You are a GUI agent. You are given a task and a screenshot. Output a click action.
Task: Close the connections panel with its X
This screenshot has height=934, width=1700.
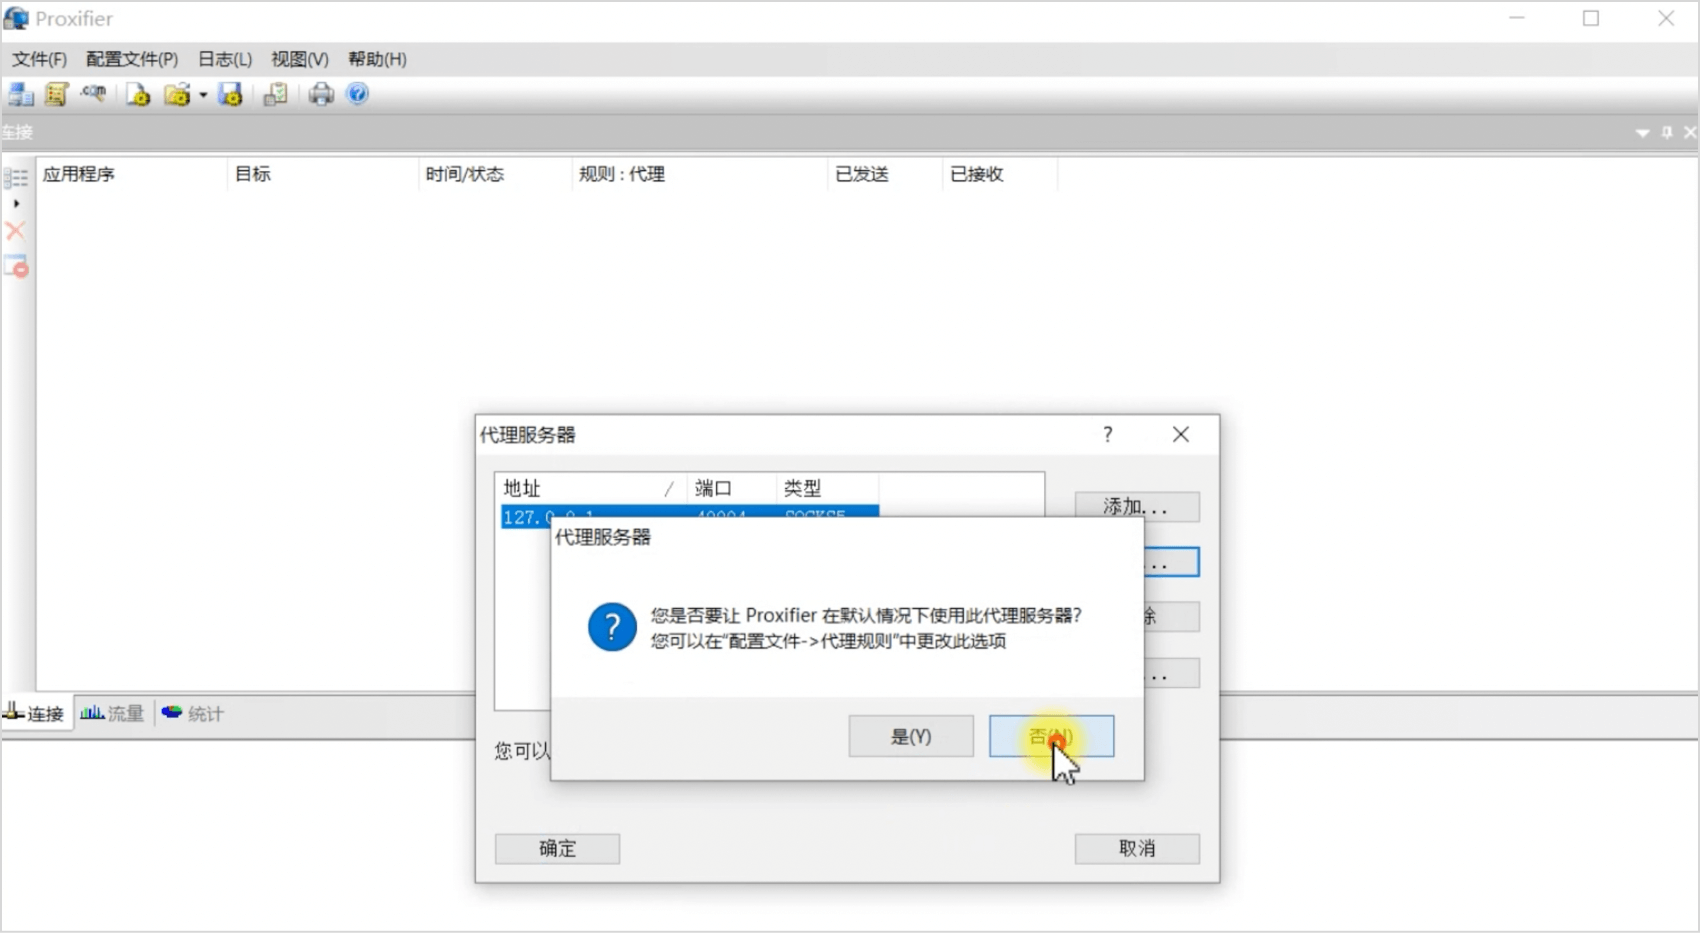[1690, 132]
